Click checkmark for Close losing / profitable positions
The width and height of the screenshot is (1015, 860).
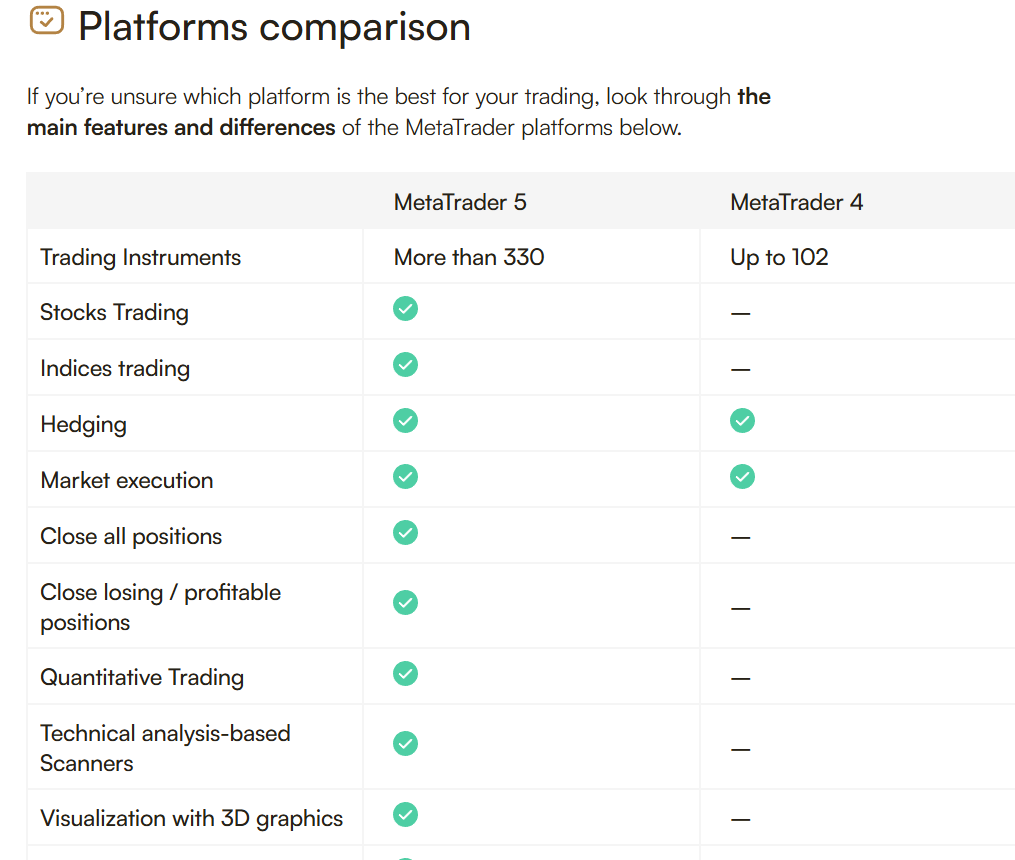coord(405,602)
